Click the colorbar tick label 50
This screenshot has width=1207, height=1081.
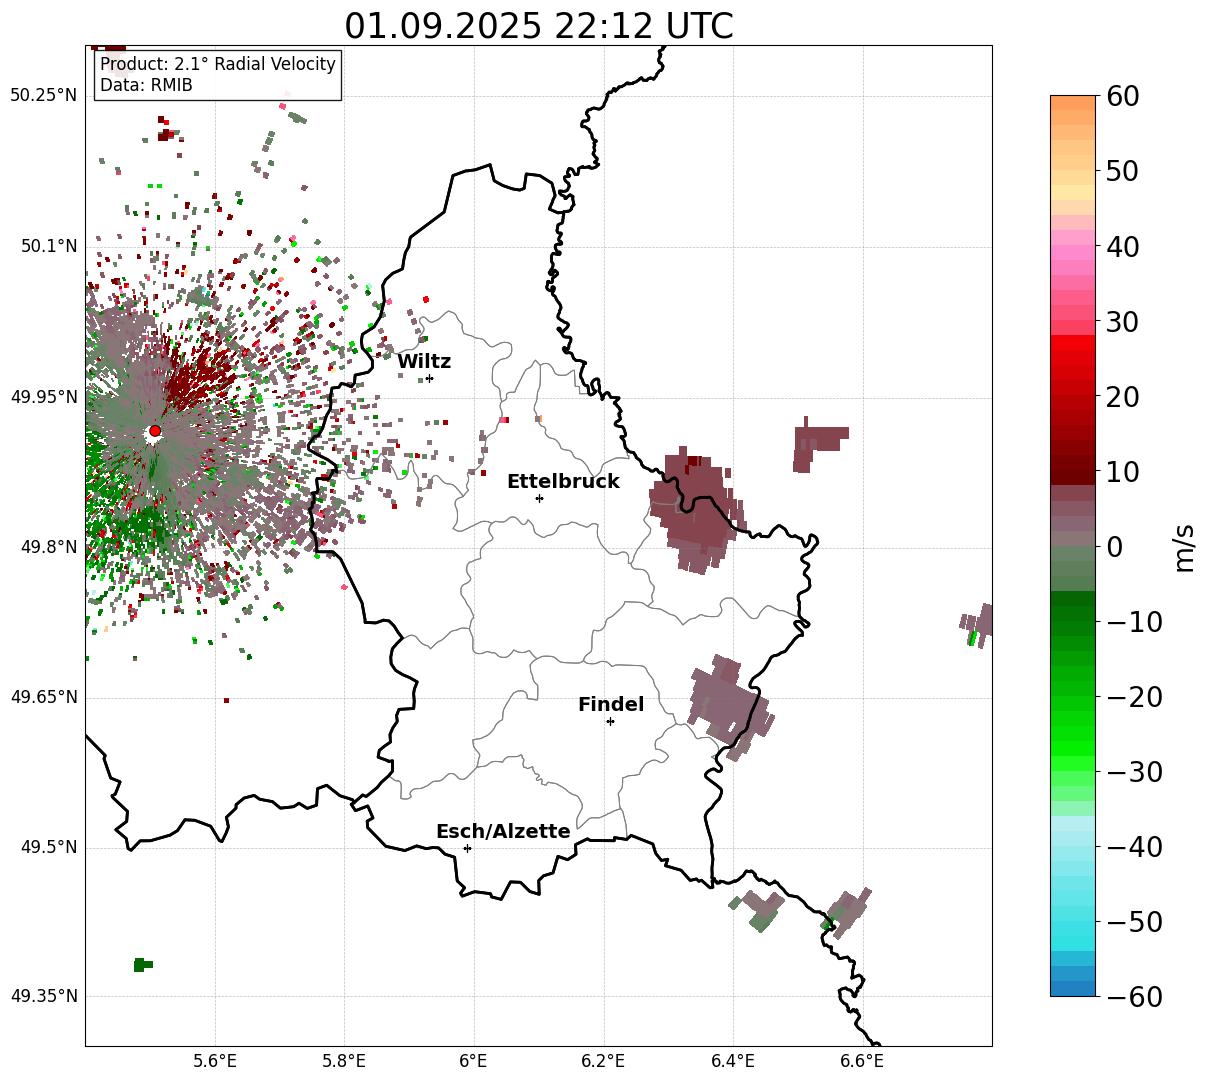click(x=1124, y=172)
